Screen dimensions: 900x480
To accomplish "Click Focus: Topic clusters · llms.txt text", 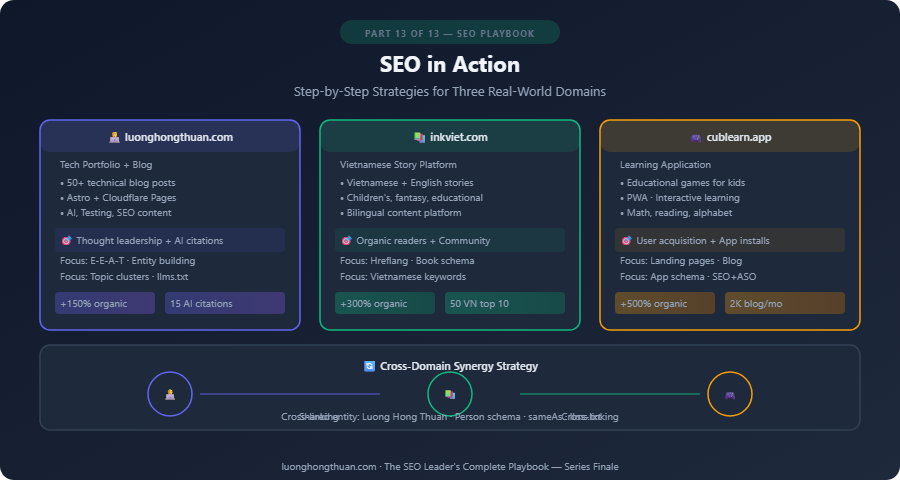I will 124,277.
